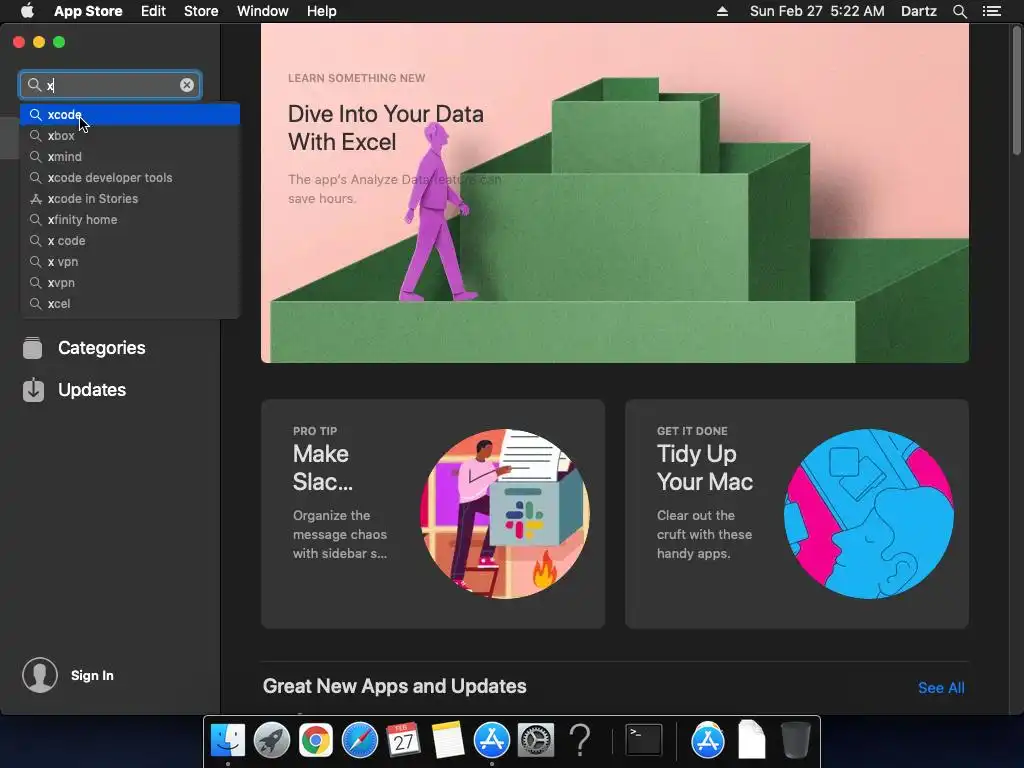Click the green full-screen window button
This screenshot has width=1024, height=768.
(x=59, y=42)
